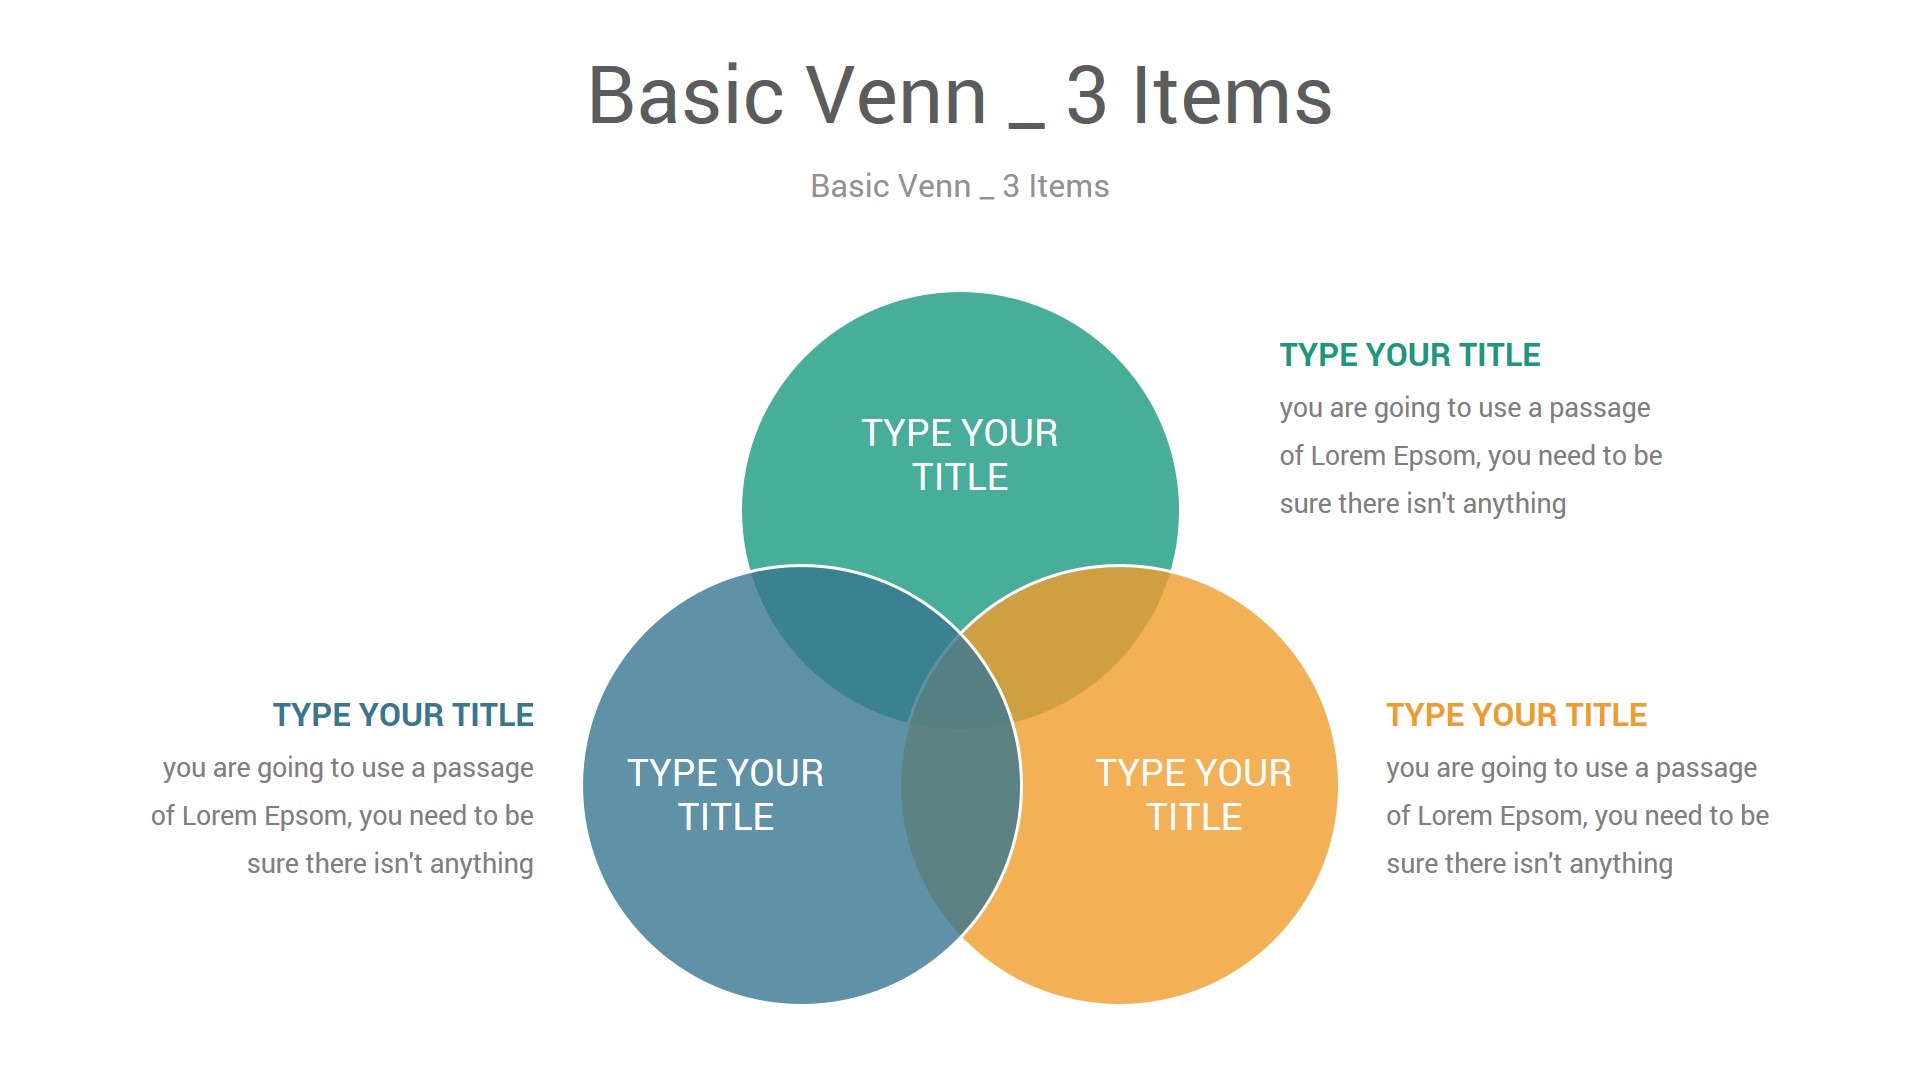The height and width of the screenshot is (1080, 1920).
Task: Click the blue "TYPE YOUR TITLE" side heading
Action: click(403, 715)
